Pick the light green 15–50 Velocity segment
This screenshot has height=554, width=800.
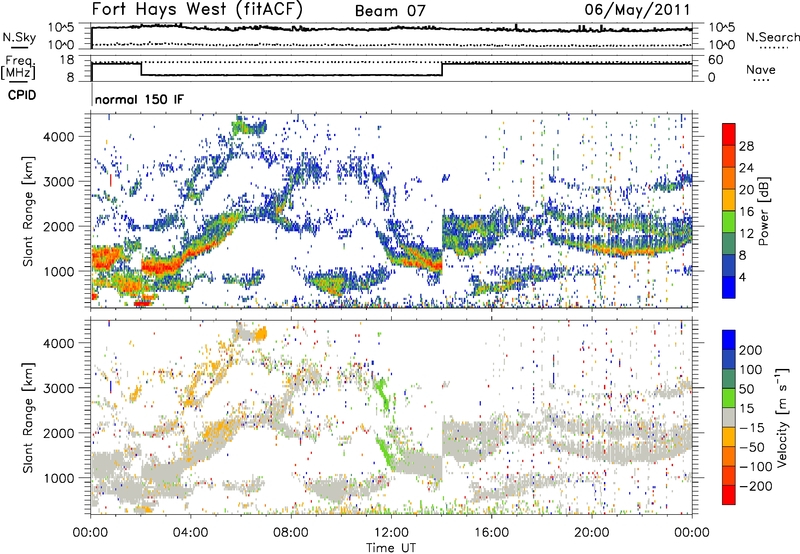tap(729, 398)
